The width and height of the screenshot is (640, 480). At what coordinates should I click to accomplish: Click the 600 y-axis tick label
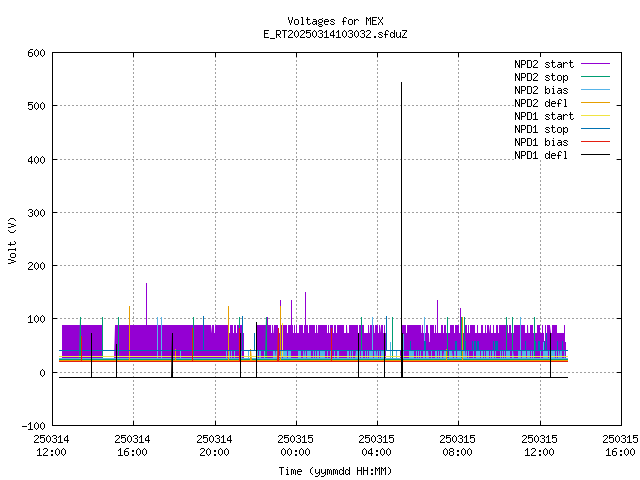[36, 53]
